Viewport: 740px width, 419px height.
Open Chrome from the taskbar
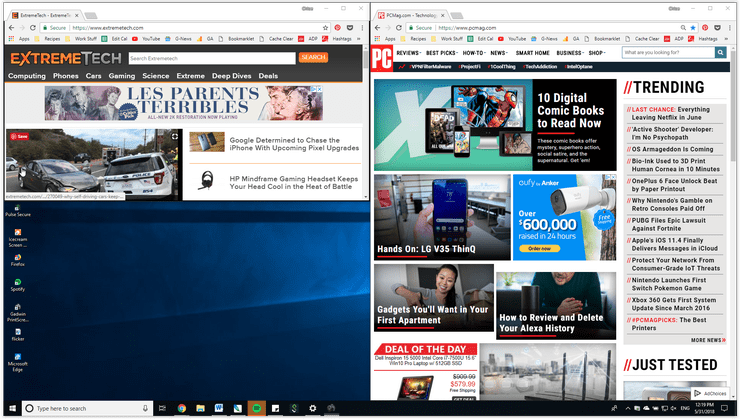tap(182, 408)
